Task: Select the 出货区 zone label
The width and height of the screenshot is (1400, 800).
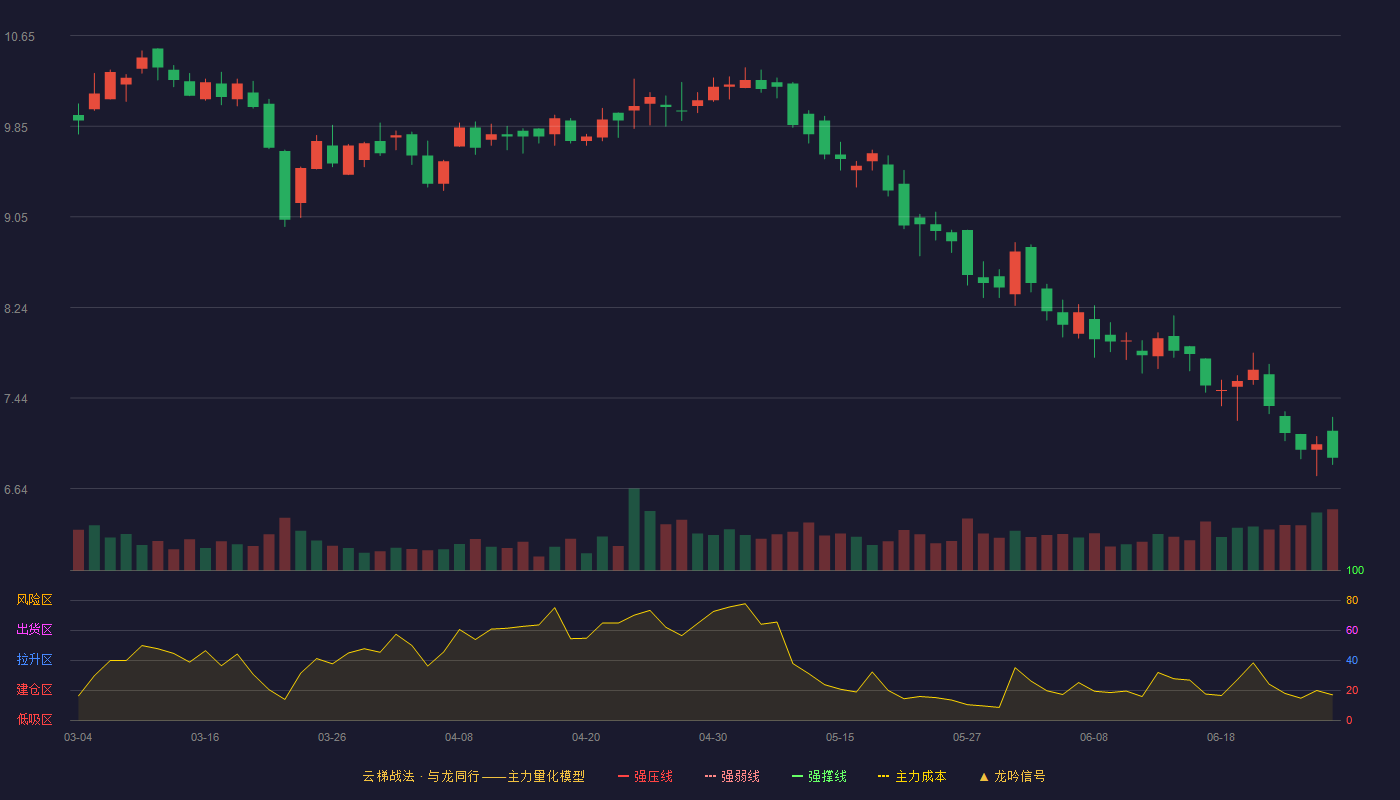Action: click(34, 630)
